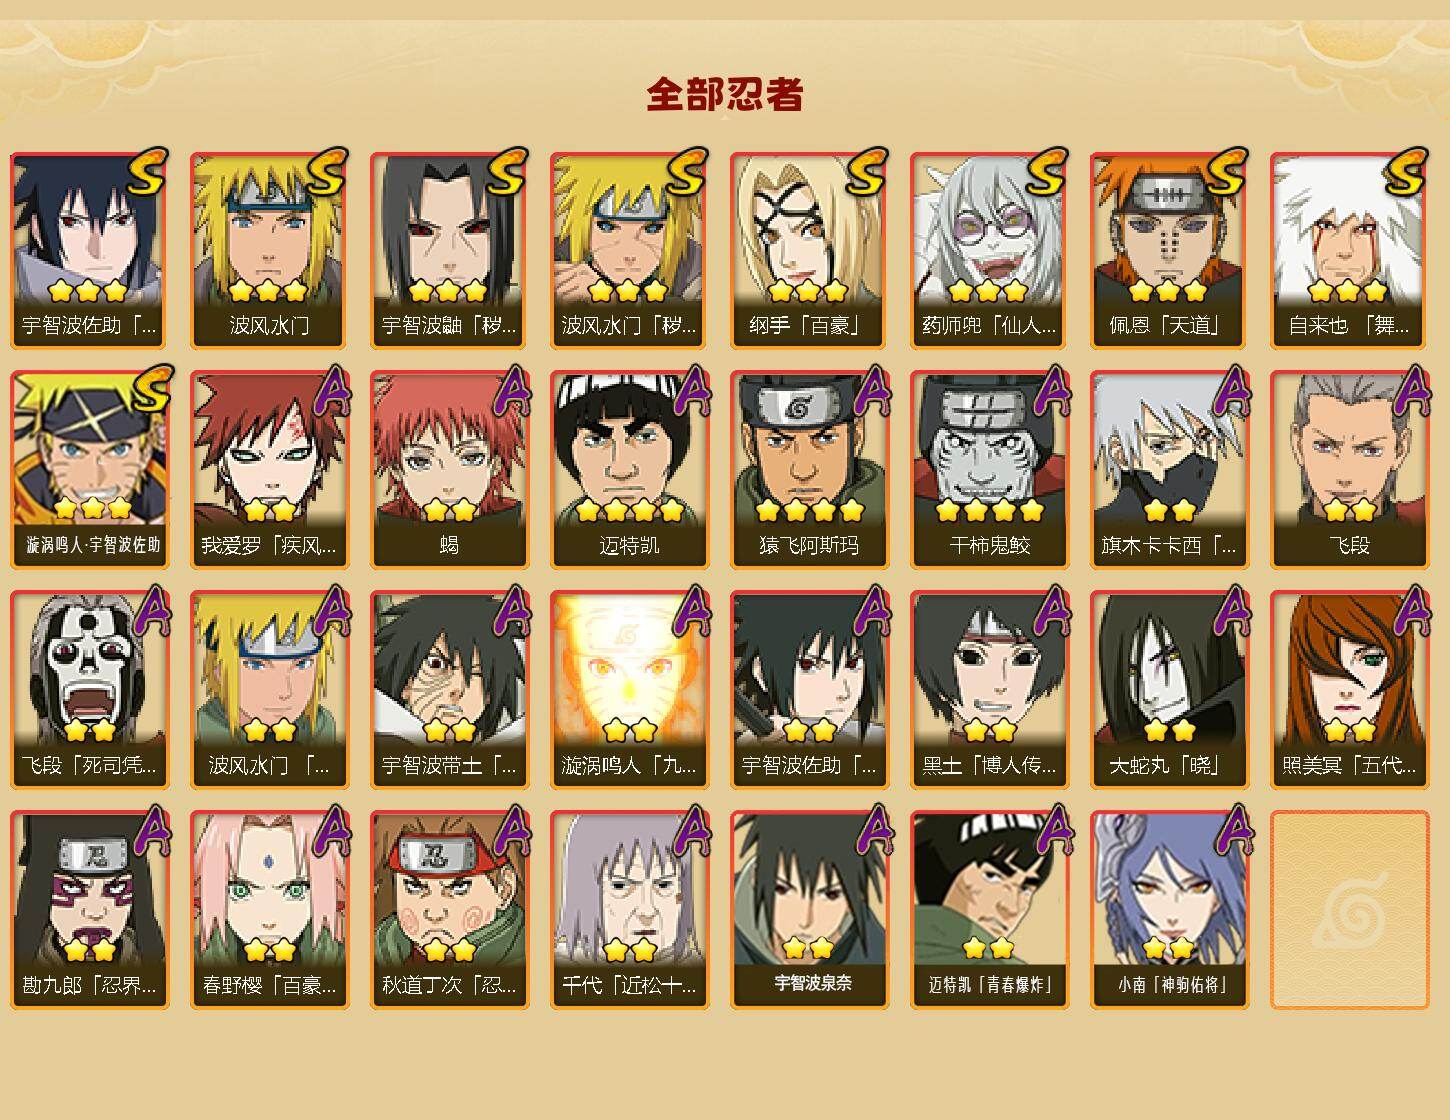Select the 千代 elderly ninja card
This screenshot has height=1120, width=1450.
629,910
